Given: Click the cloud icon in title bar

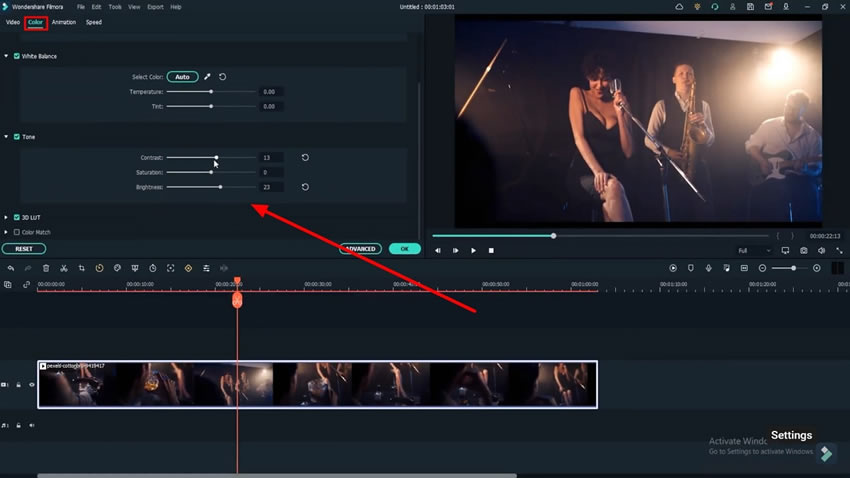Looking at the screenshot, I should (x=679, y=7).
